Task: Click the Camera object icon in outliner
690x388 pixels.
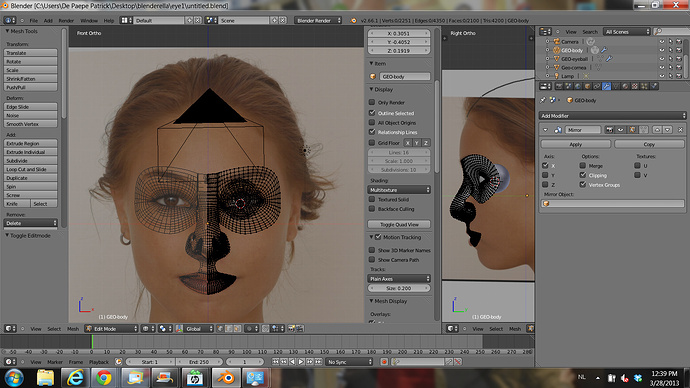Action: [x=557, y=42]
